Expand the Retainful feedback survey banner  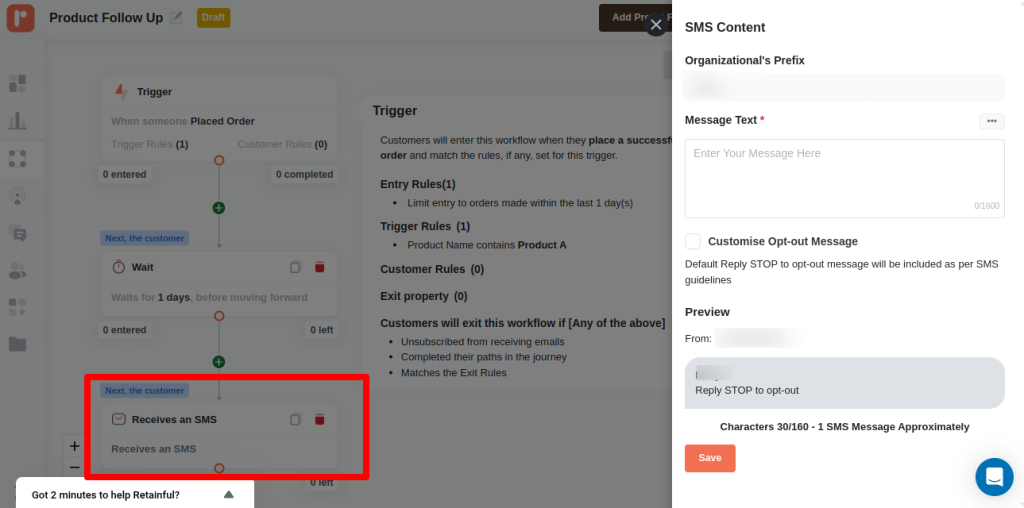pos(228,494)
